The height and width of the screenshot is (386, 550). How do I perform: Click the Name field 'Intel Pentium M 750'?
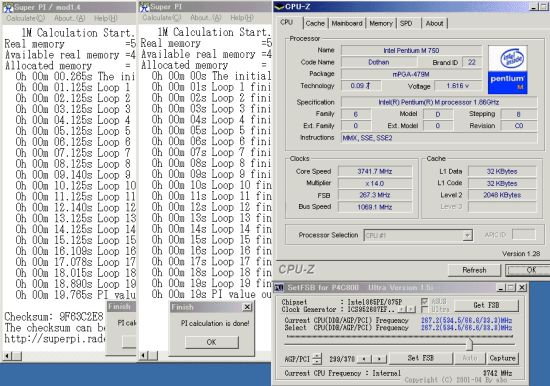pos(411,51)
